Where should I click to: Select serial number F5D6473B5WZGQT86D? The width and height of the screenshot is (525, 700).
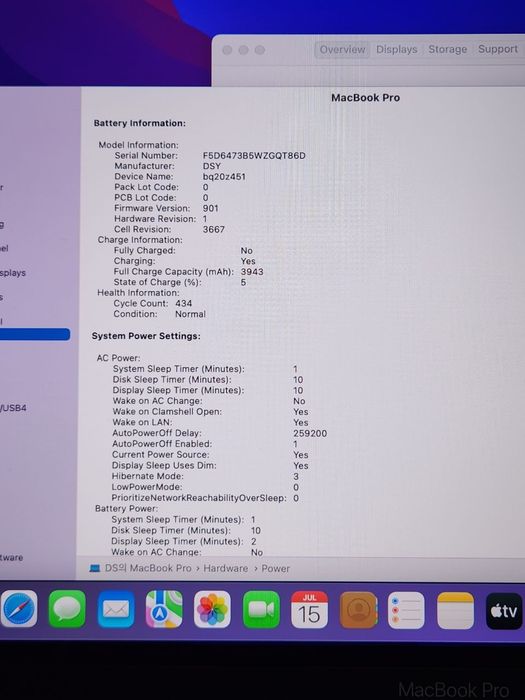pyautogui.click(x=254, y=155)
